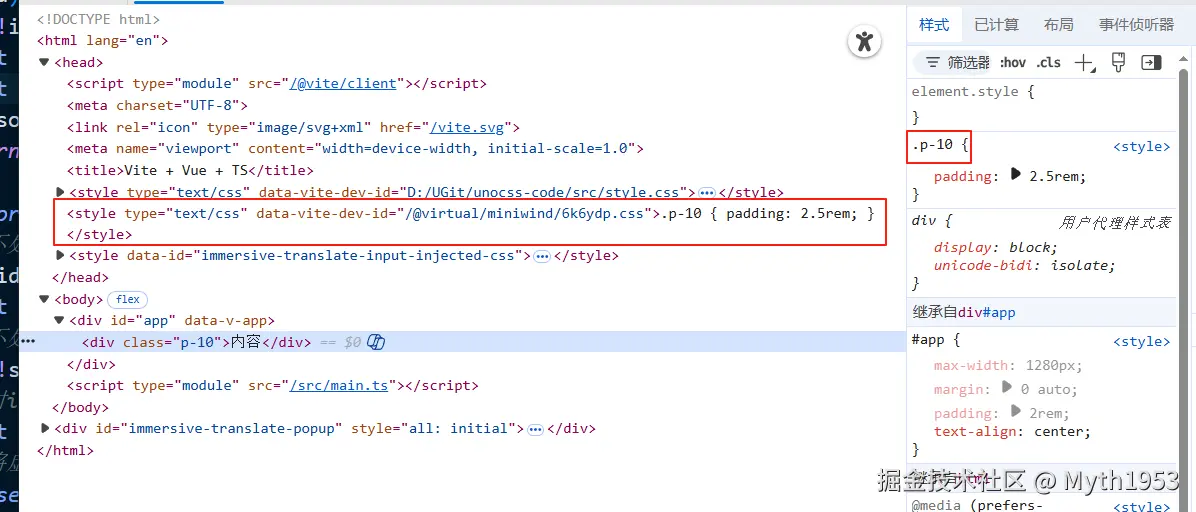
Task: Switch to the 布局 tab
Action: 1059,25
